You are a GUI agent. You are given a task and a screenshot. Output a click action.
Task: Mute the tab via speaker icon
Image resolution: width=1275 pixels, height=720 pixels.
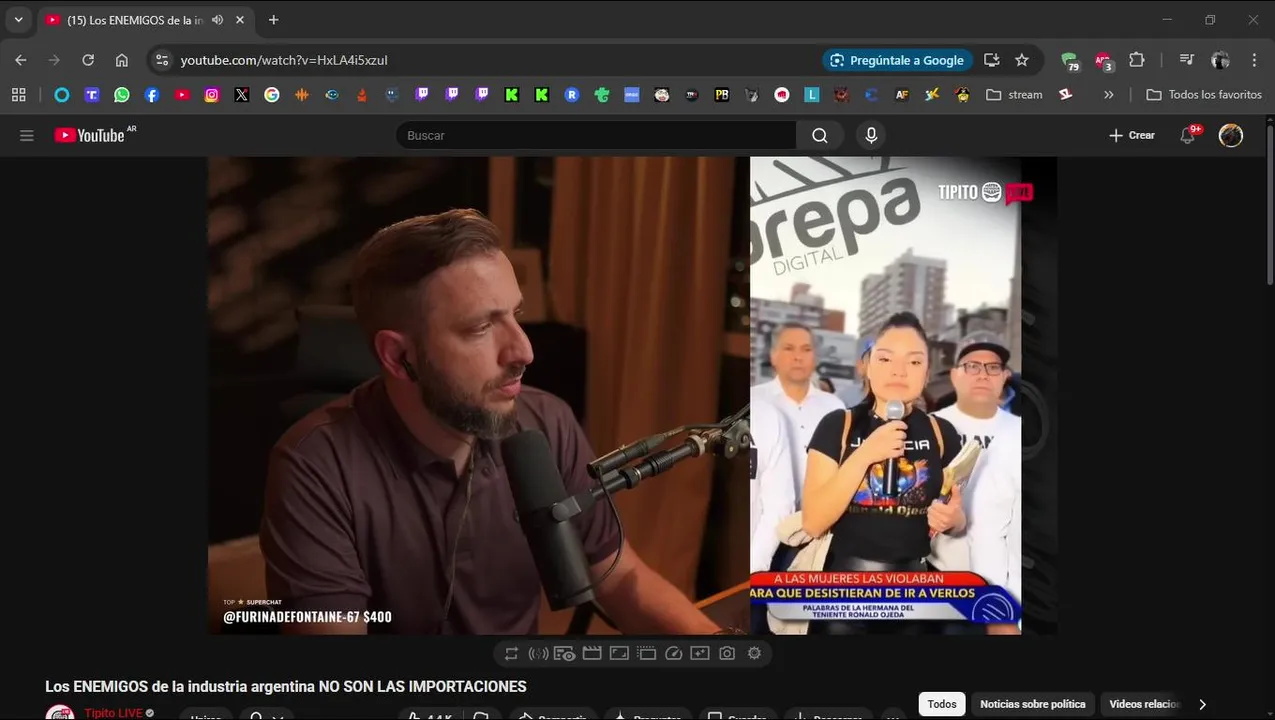pyautogui.click(x=217, y=20)
